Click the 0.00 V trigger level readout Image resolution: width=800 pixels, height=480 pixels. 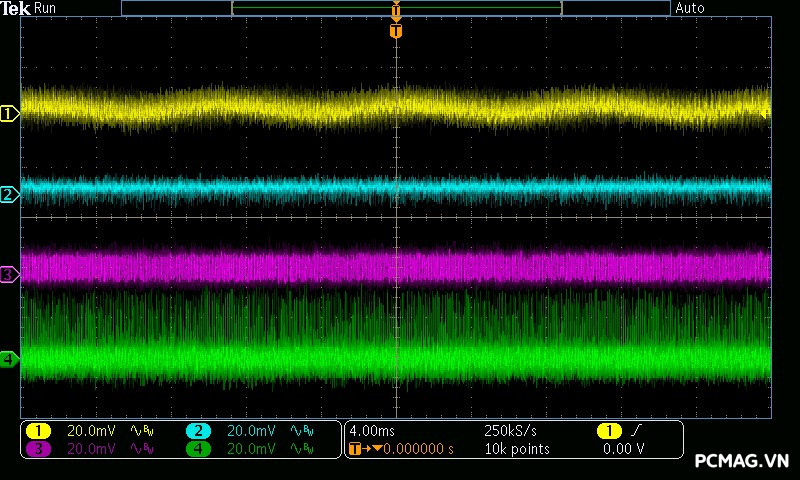click(x=623, y=449)
